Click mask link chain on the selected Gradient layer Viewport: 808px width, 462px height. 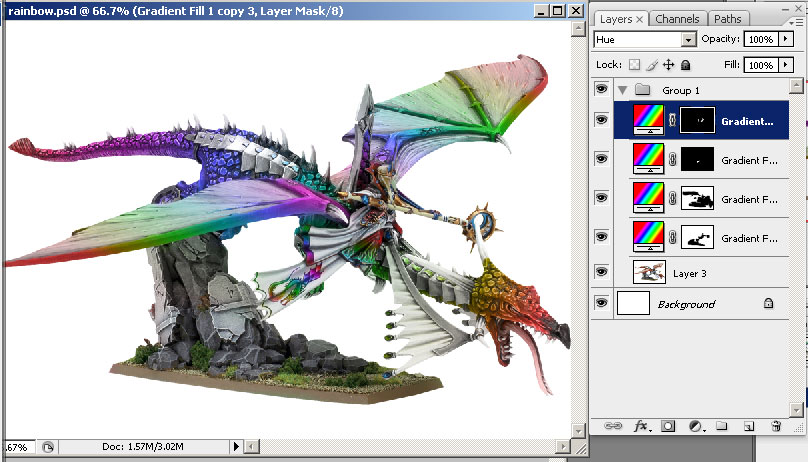tap(672, 120)
